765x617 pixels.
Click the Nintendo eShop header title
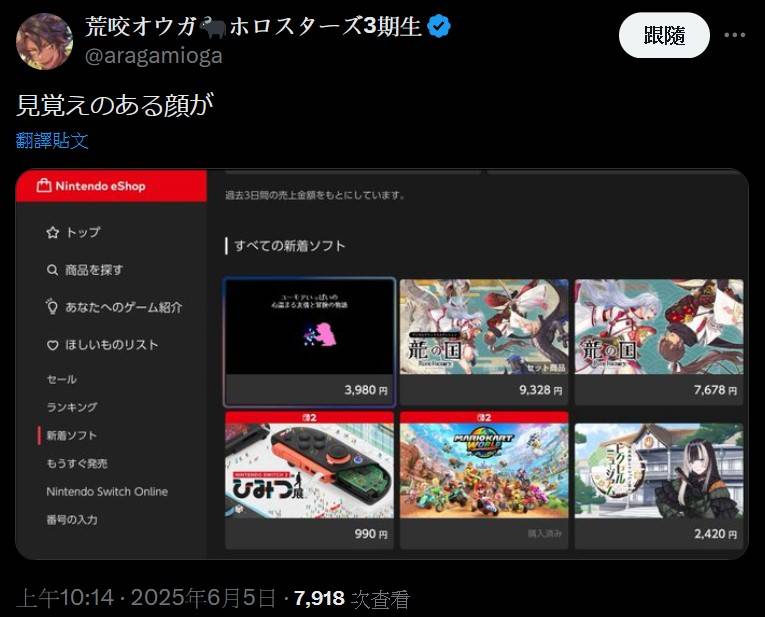click(101, 186)
